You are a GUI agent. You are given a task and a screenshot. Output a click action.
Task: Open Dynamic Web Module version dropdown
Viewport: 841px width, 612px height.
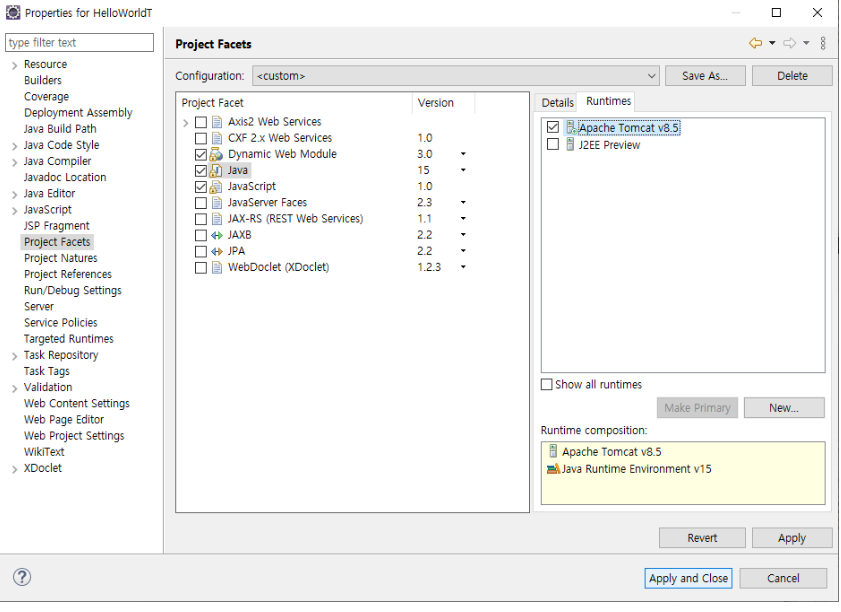463,154
